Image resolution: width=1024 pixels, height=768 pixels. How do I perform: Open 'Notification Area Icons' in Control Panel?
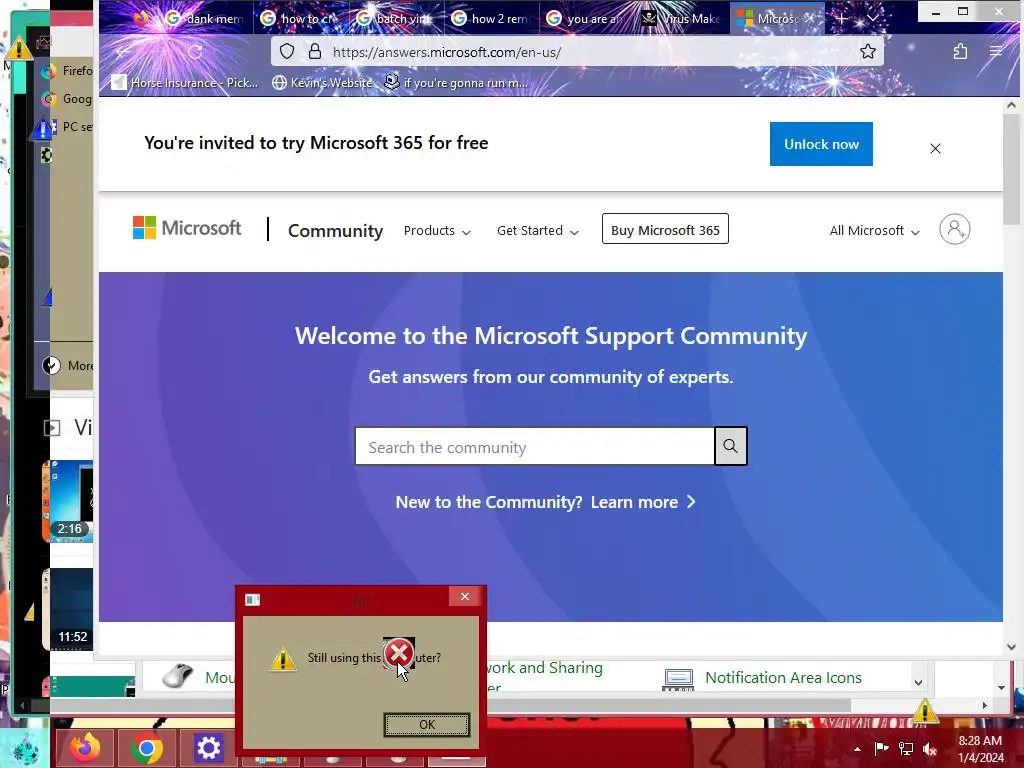click(x=782, y=677)
